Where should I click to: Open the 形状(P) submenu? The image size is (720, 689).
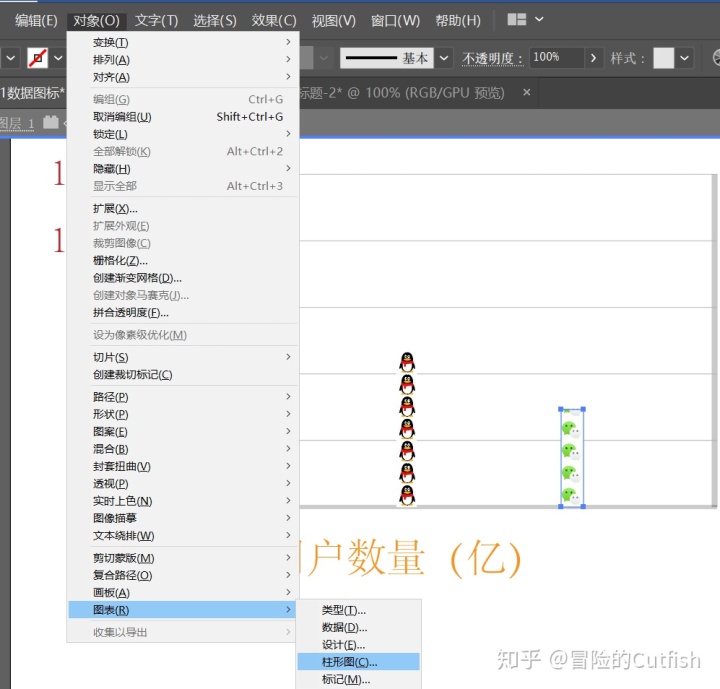183,414
